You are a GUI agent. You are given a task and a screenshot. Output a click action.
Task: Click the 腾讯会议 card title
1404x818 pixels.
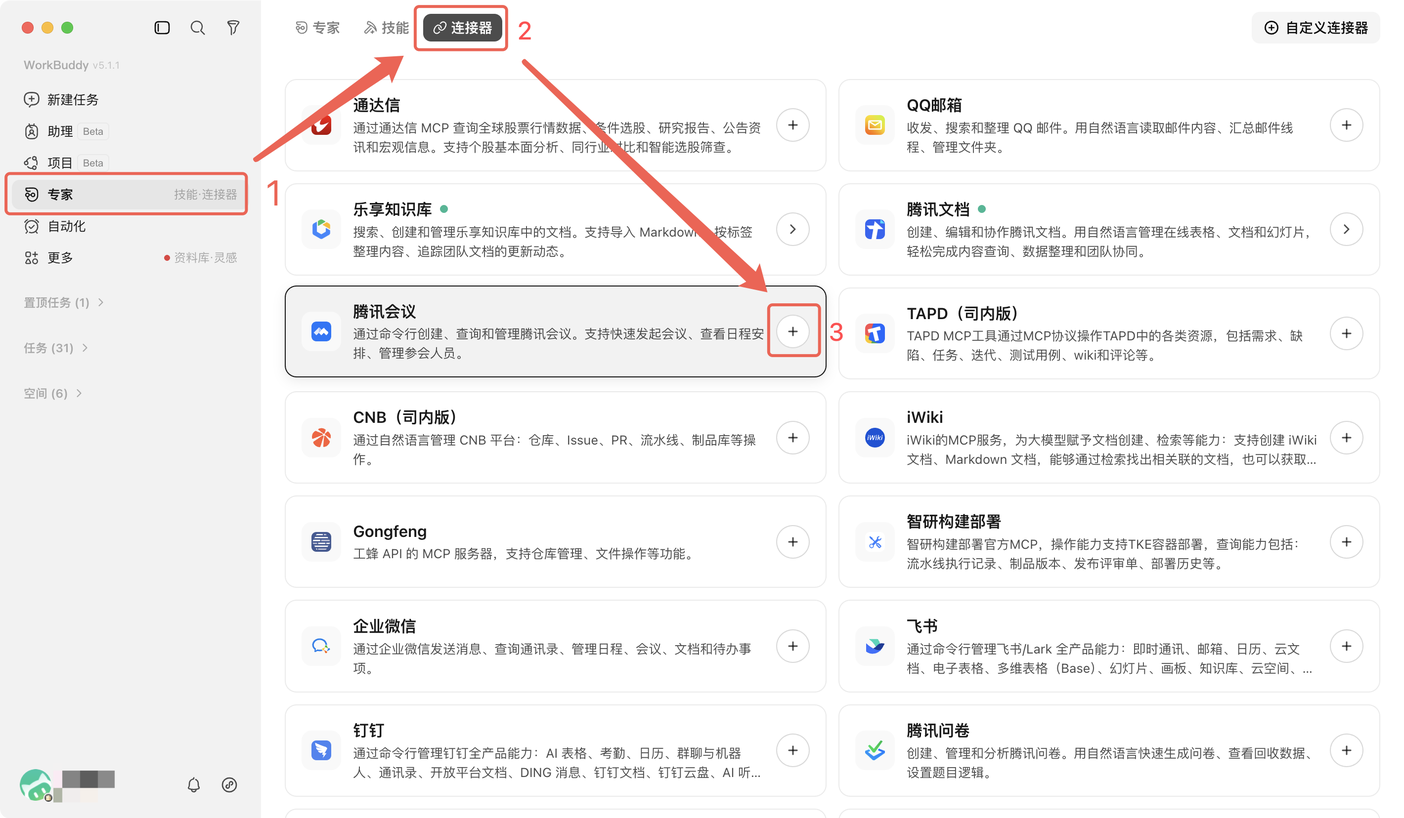click(x=384, y=313)
